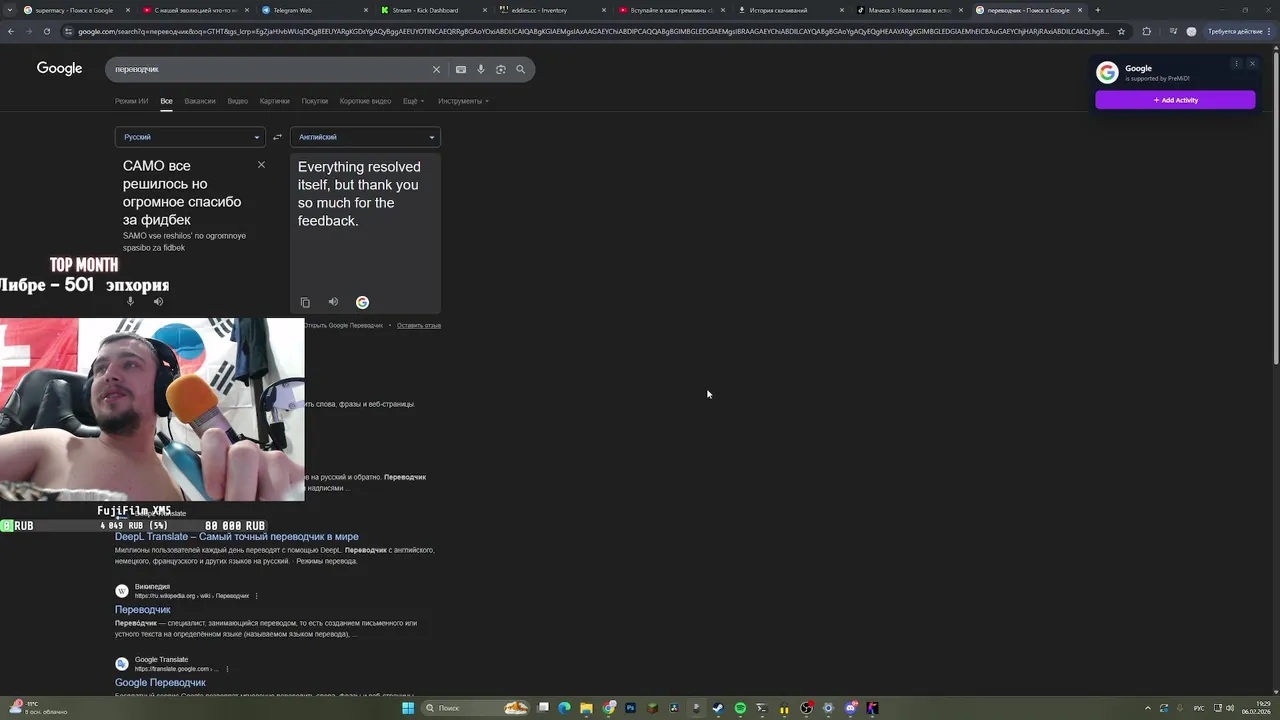Click the Russian source text area

182,193
